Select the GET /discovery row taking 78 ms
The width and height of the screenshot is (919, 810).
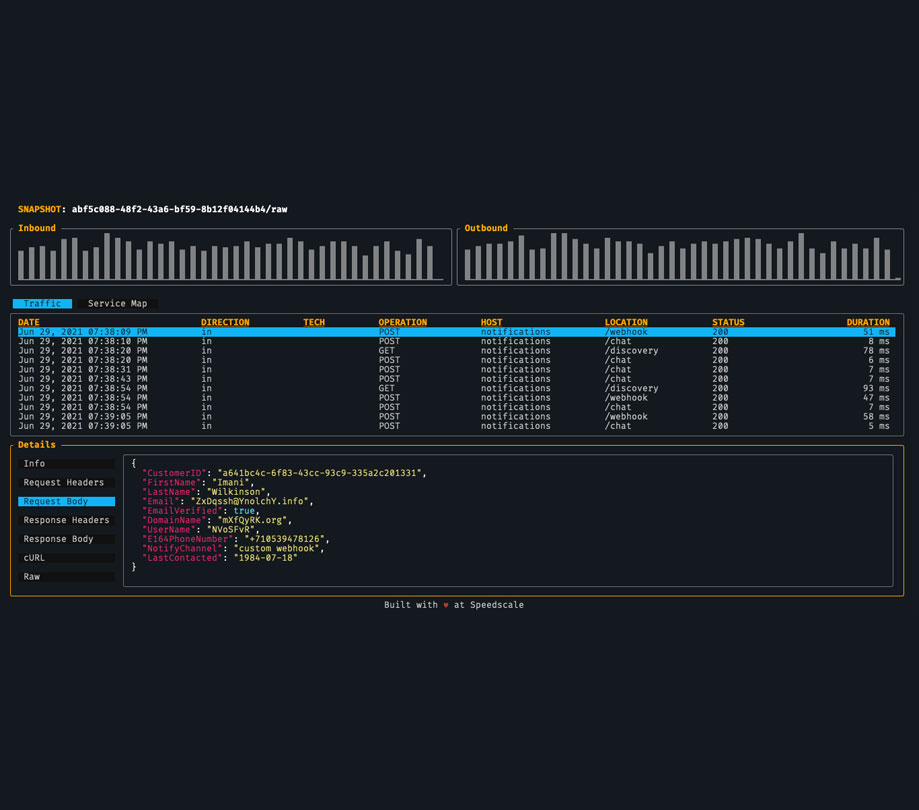[x=457, y=350]
